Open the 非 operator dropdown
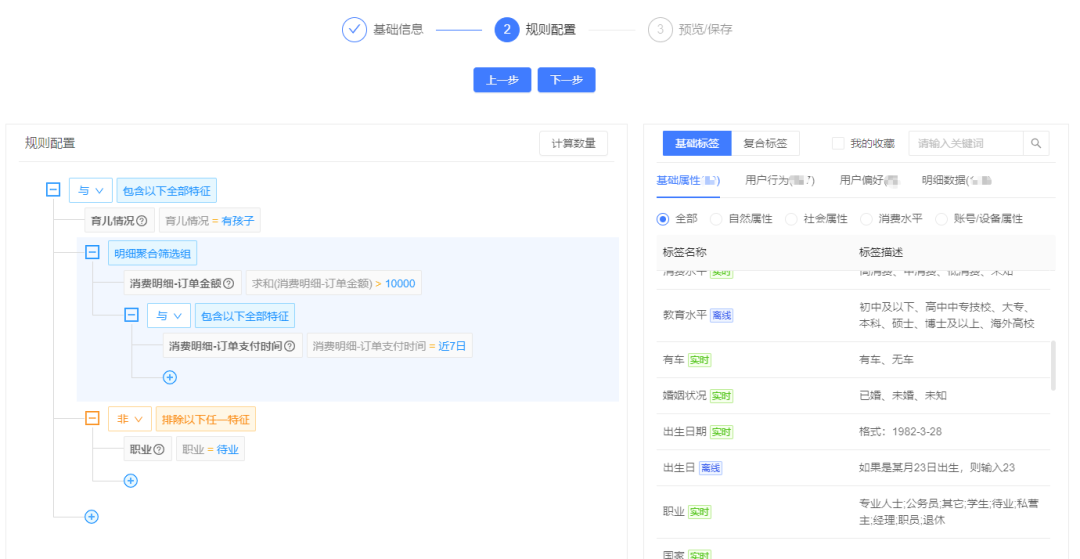The image size is (1080, 559). (129, 419)
